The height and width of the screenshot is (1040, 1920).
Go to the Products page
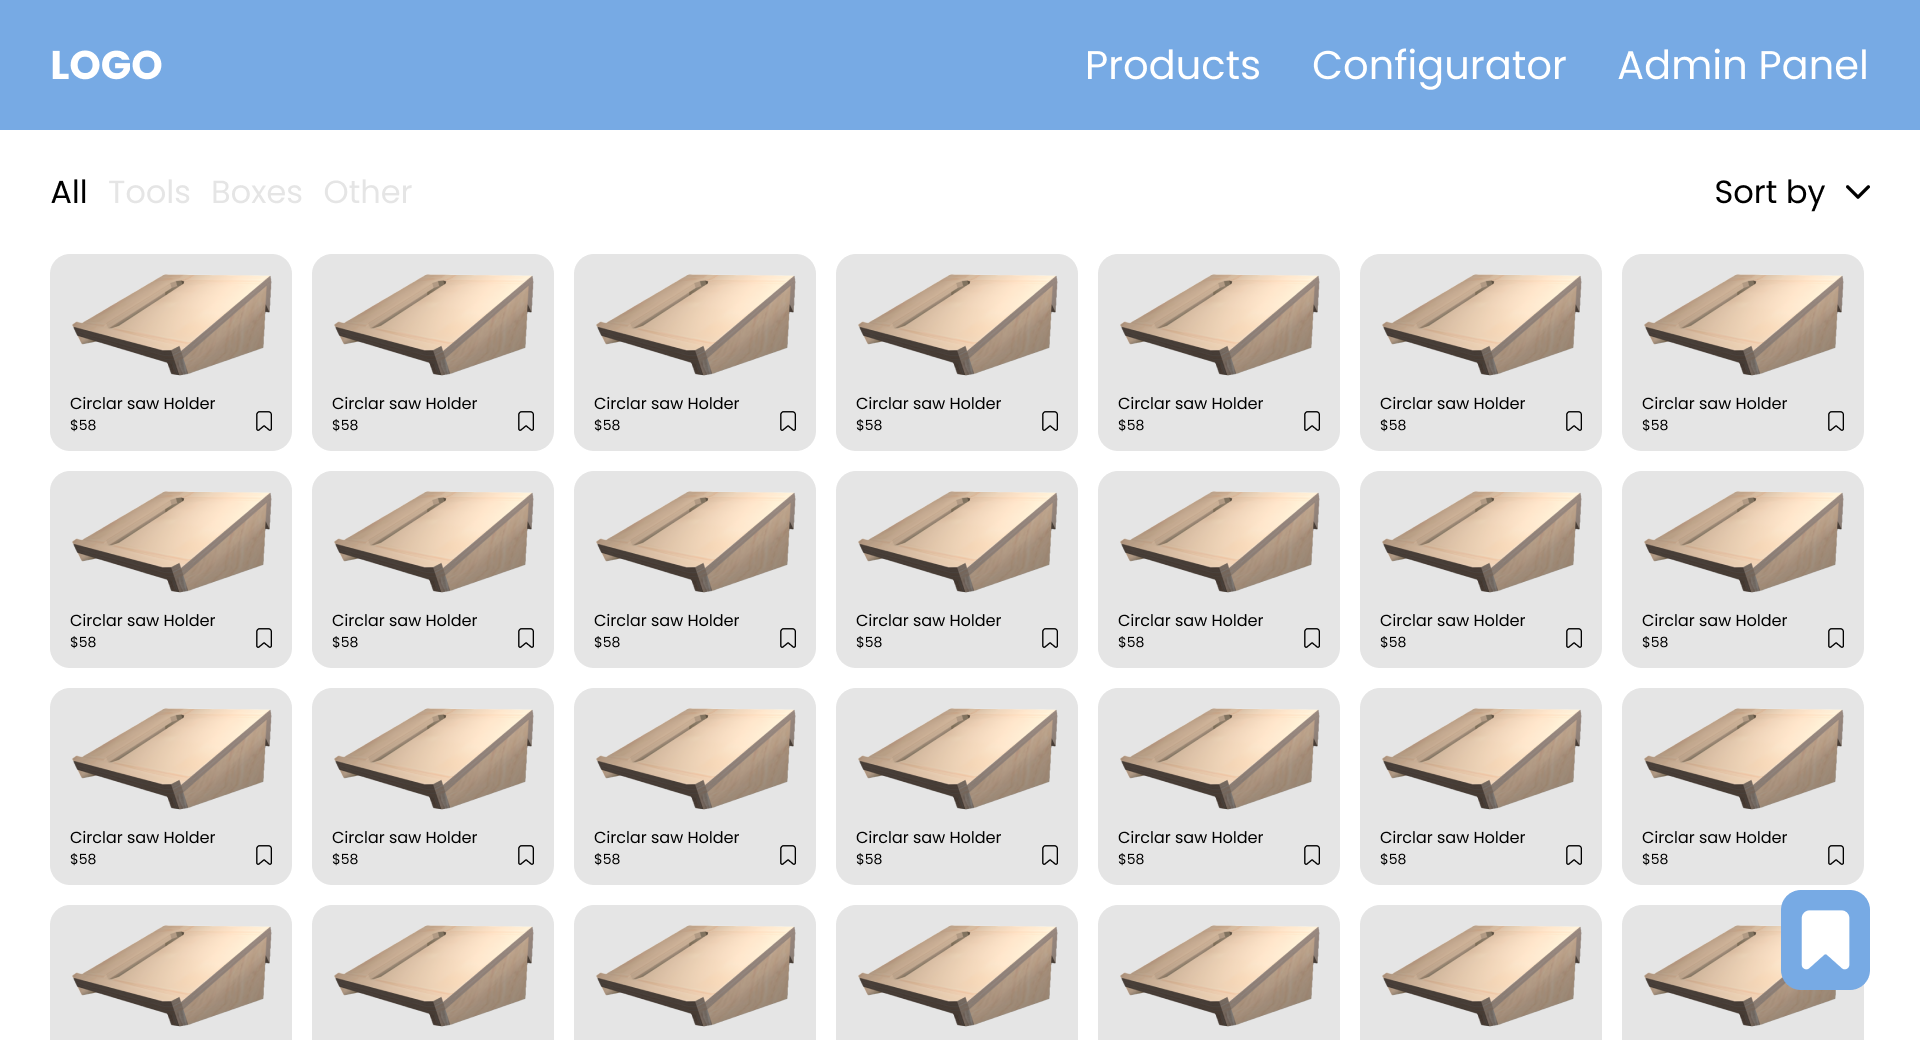point(1172,65)
